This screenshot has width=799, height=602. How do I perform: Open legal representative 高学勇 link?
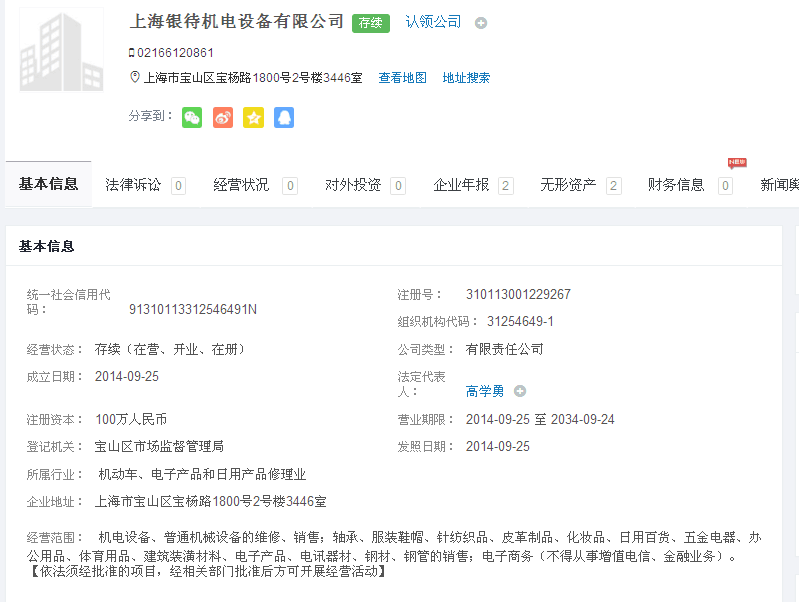tap(485, 391)
